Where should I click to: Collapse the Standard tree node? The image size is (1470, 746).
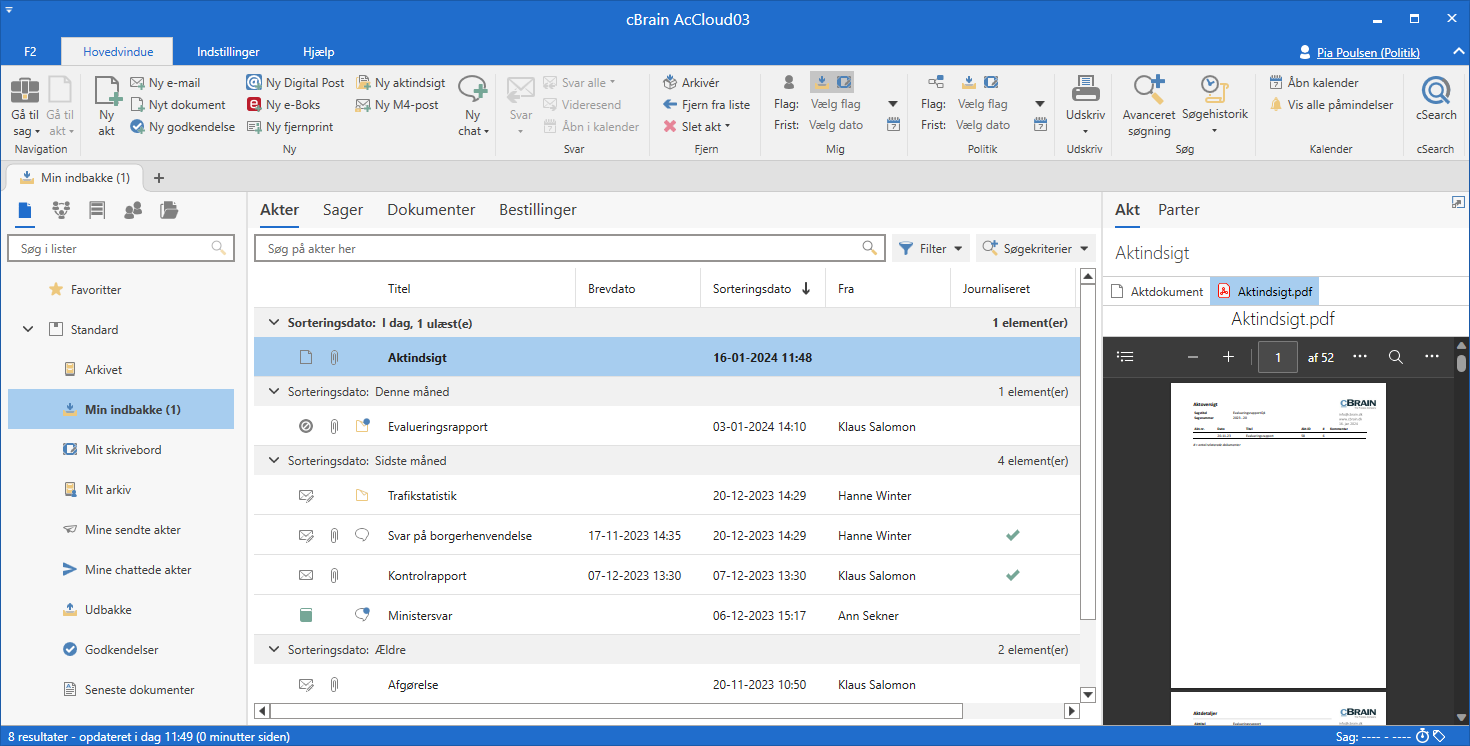29,329
